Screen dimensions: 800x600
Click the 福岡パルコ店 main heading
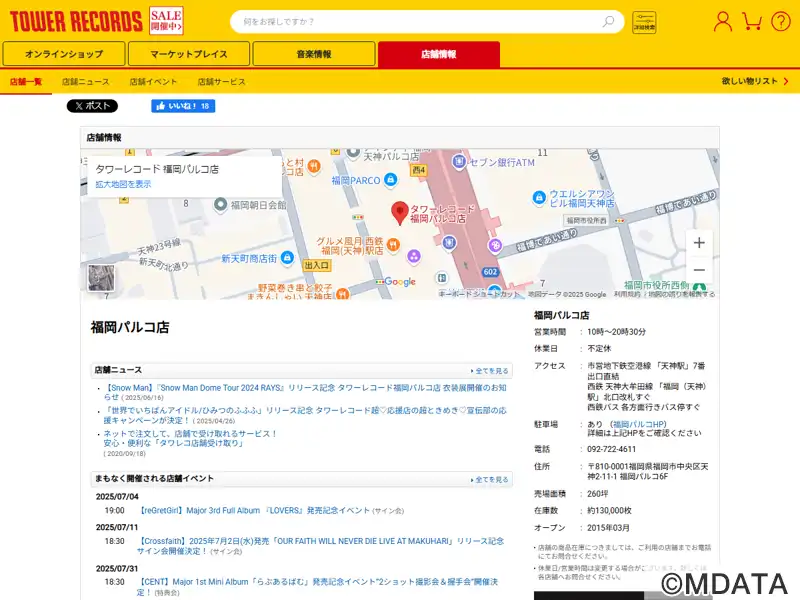coord(130,327)
